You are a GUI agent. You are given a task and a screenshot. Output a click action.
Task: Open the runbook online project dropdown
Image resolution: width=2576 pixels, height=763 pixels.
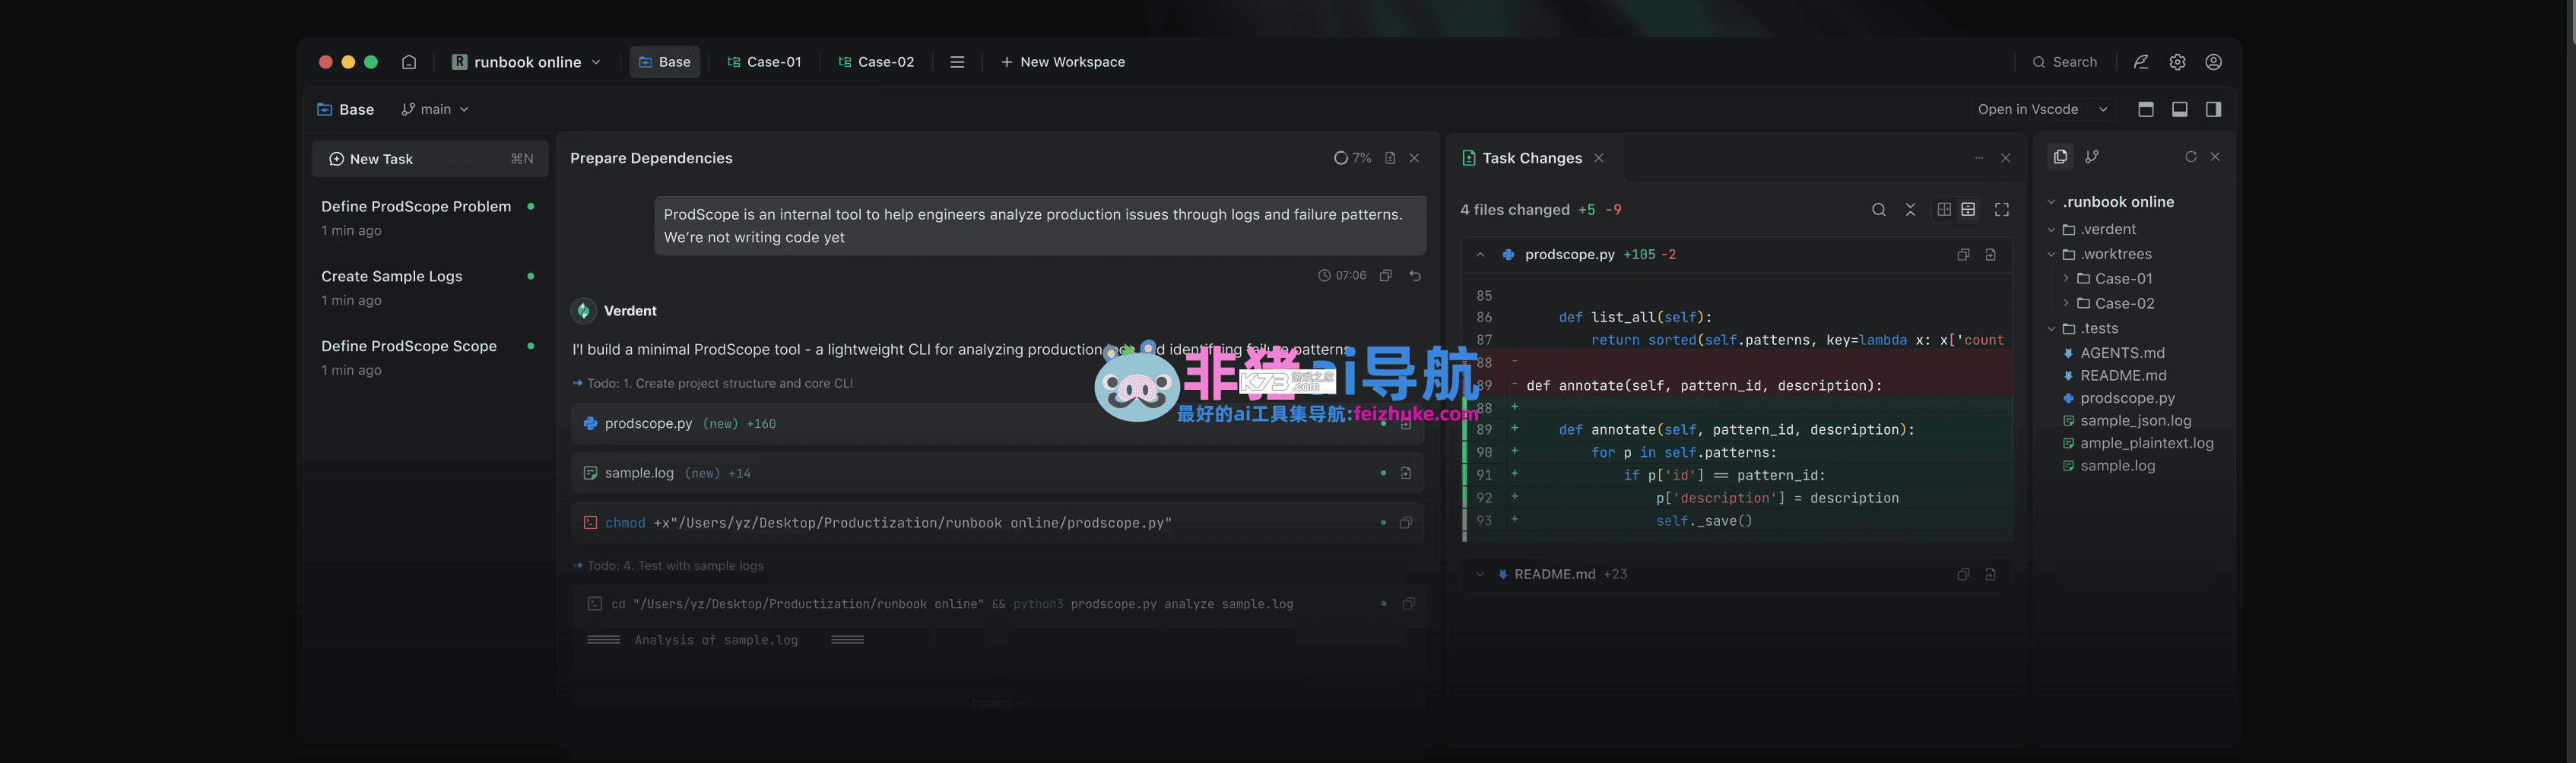pos(527,62)
